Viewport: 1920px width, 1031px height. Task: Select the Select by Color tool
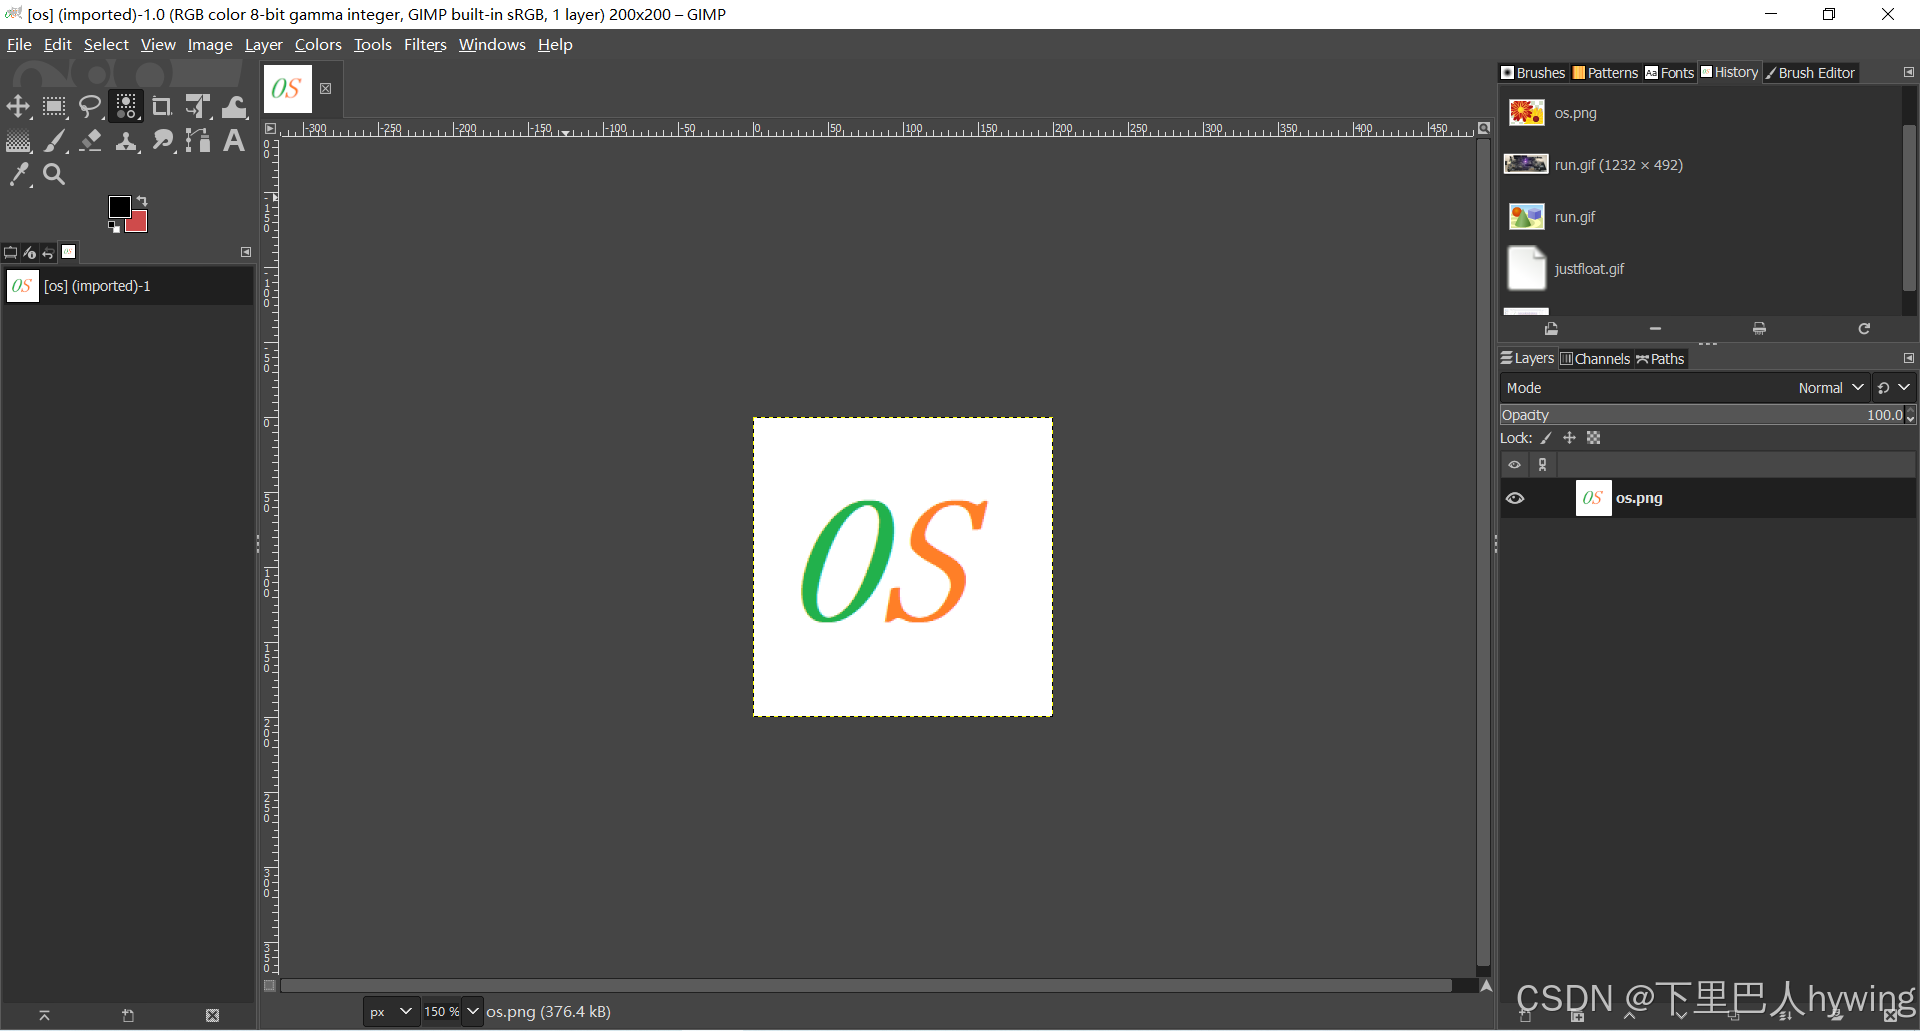coord(126,106)
